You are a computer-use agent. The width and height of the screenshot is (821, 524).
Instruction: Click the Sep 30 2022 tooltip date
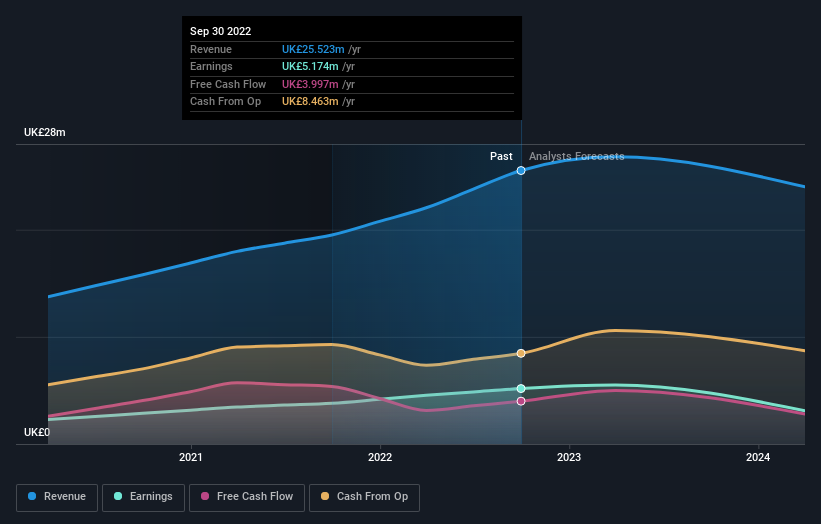click(x=220, y=31)
